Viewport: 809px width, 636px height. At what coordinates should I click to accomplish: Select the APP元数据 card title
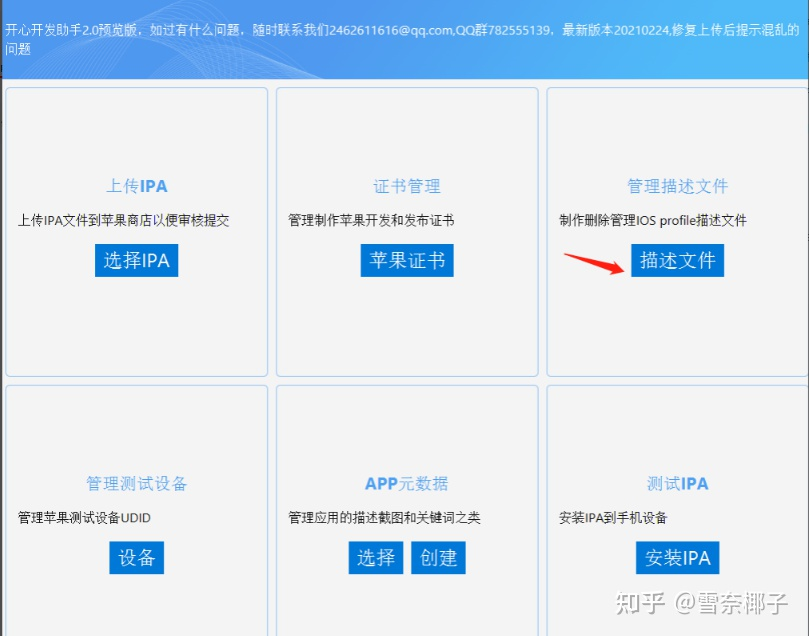point(407,483)
